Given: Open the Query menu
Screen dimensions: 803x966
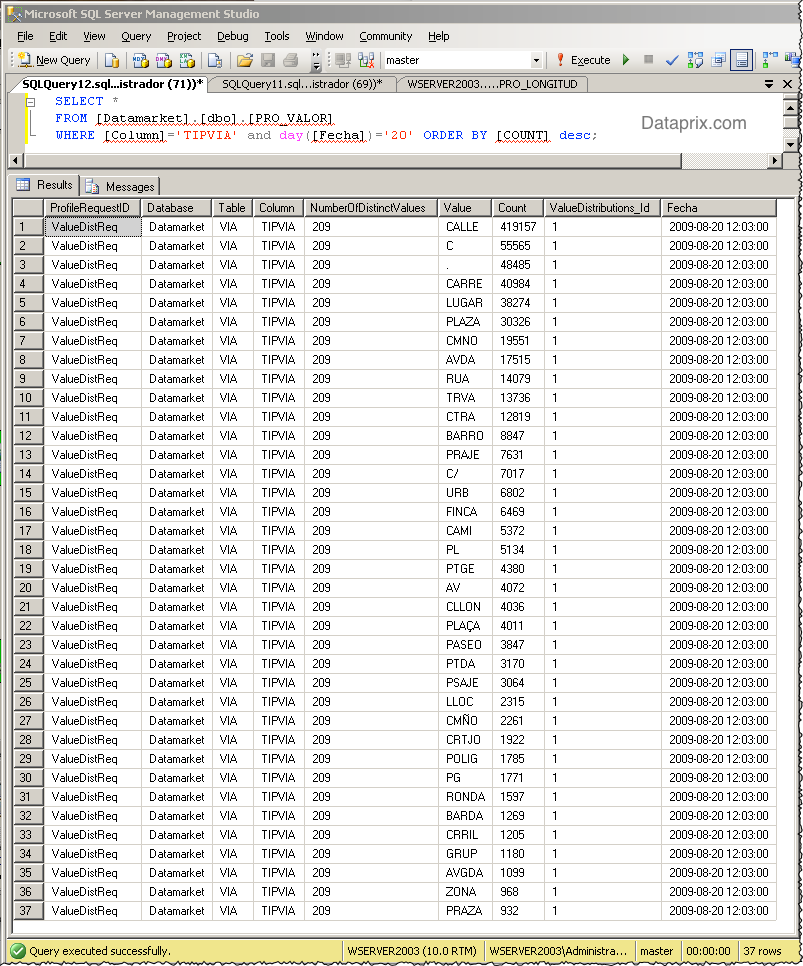Looking at the screenshot, I should coord(135,36).
